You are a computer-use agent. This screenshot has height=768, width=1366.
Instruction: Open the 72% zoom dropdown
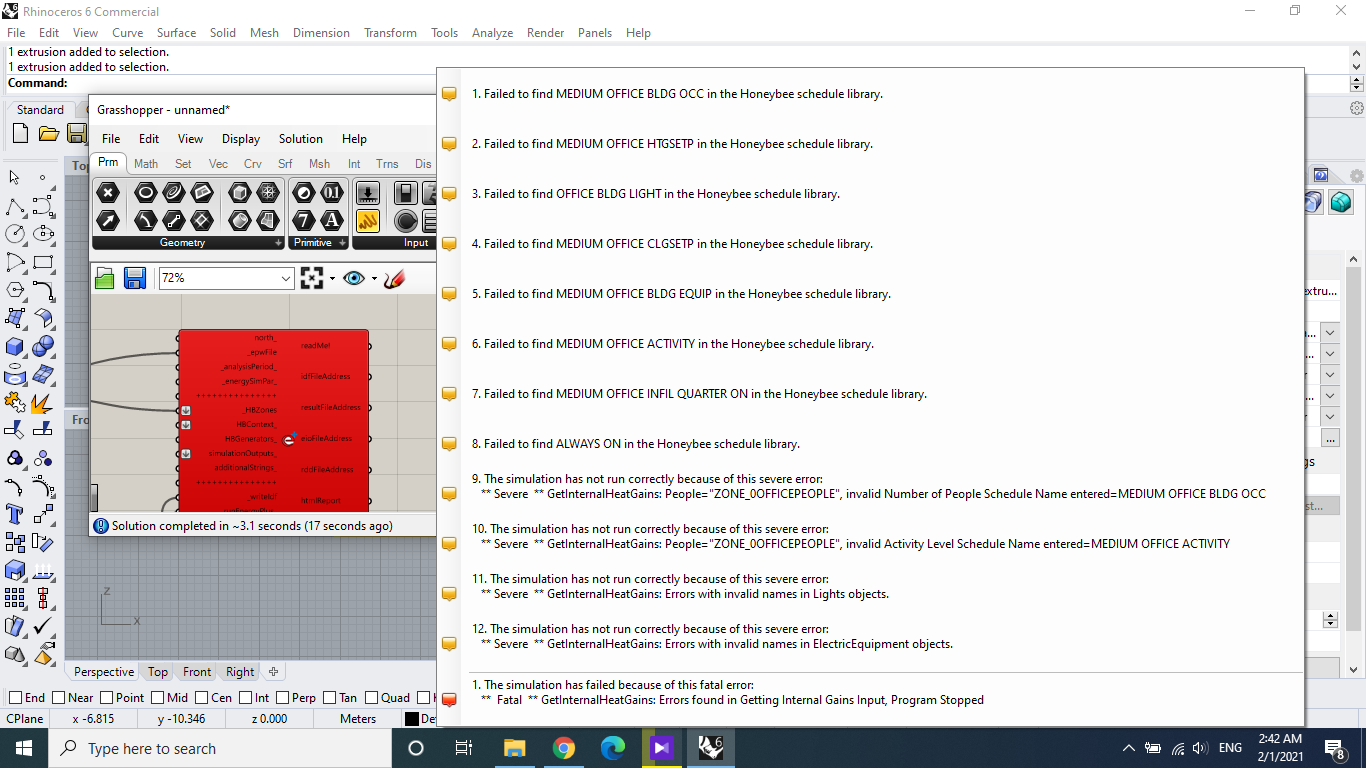tap(286, 278)
